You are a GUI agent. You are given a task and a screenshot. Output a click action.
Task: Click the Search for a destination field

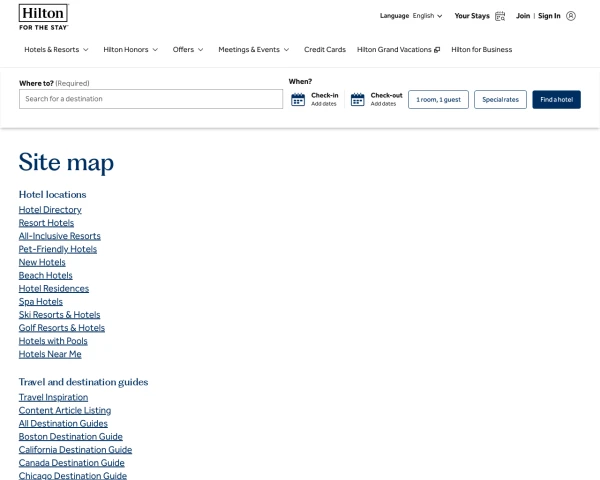(151, 99)
